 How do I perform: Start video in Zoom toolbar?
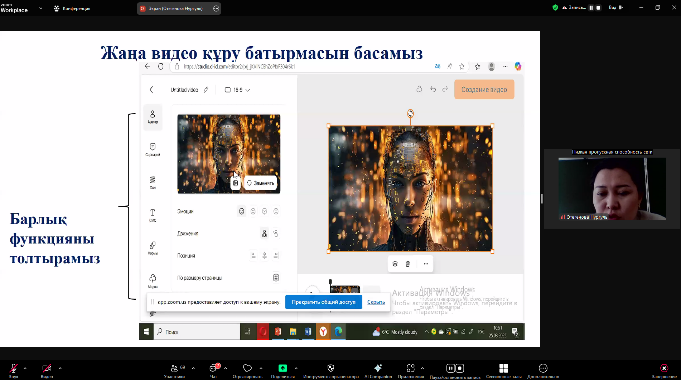click(46, 370)
